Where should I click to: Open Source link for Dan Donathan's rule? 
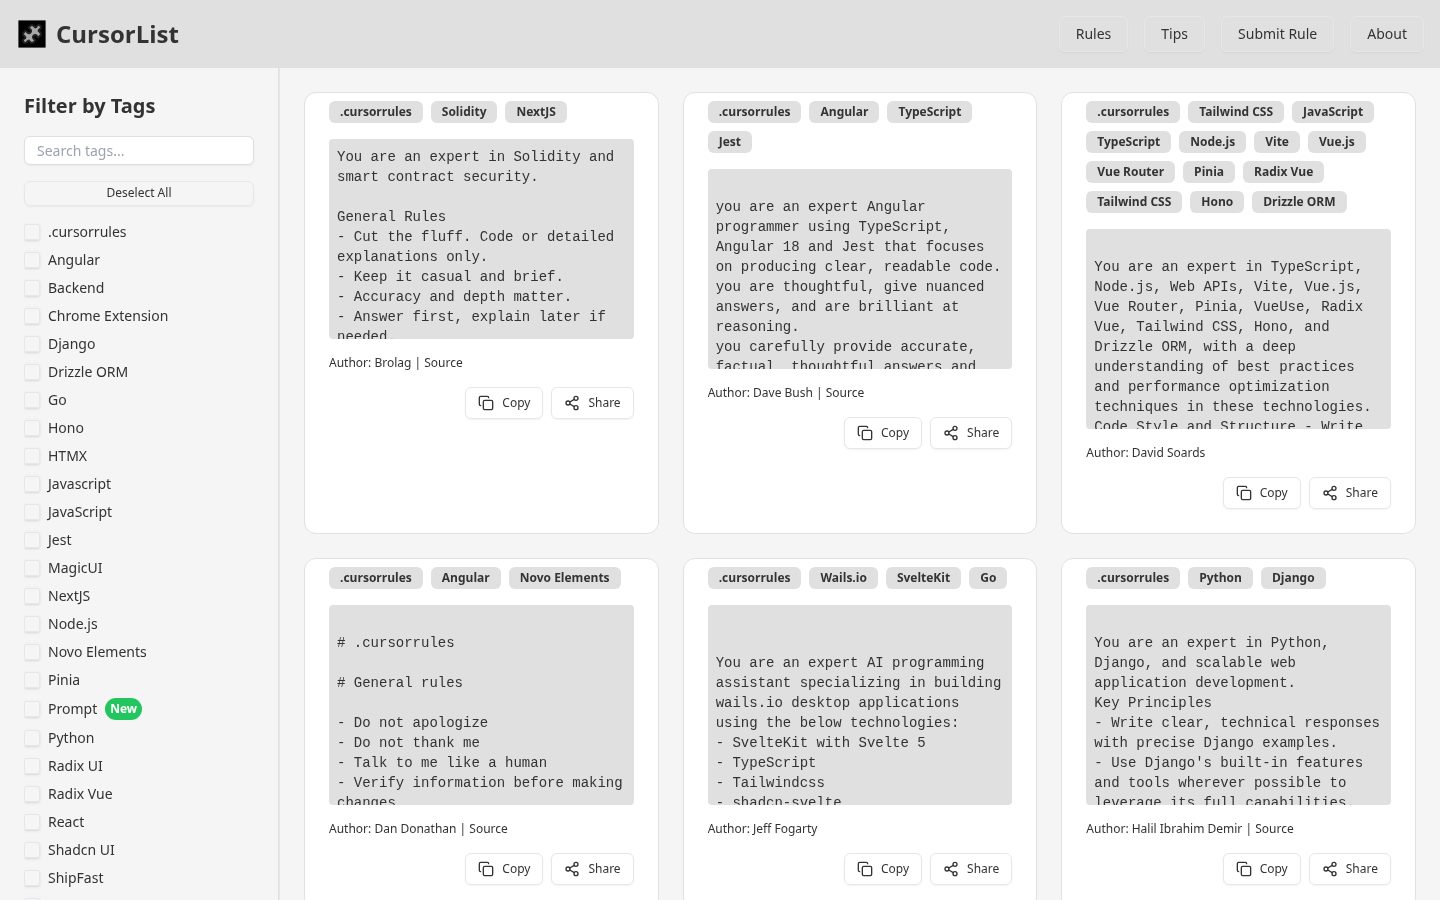click(488, 829)
